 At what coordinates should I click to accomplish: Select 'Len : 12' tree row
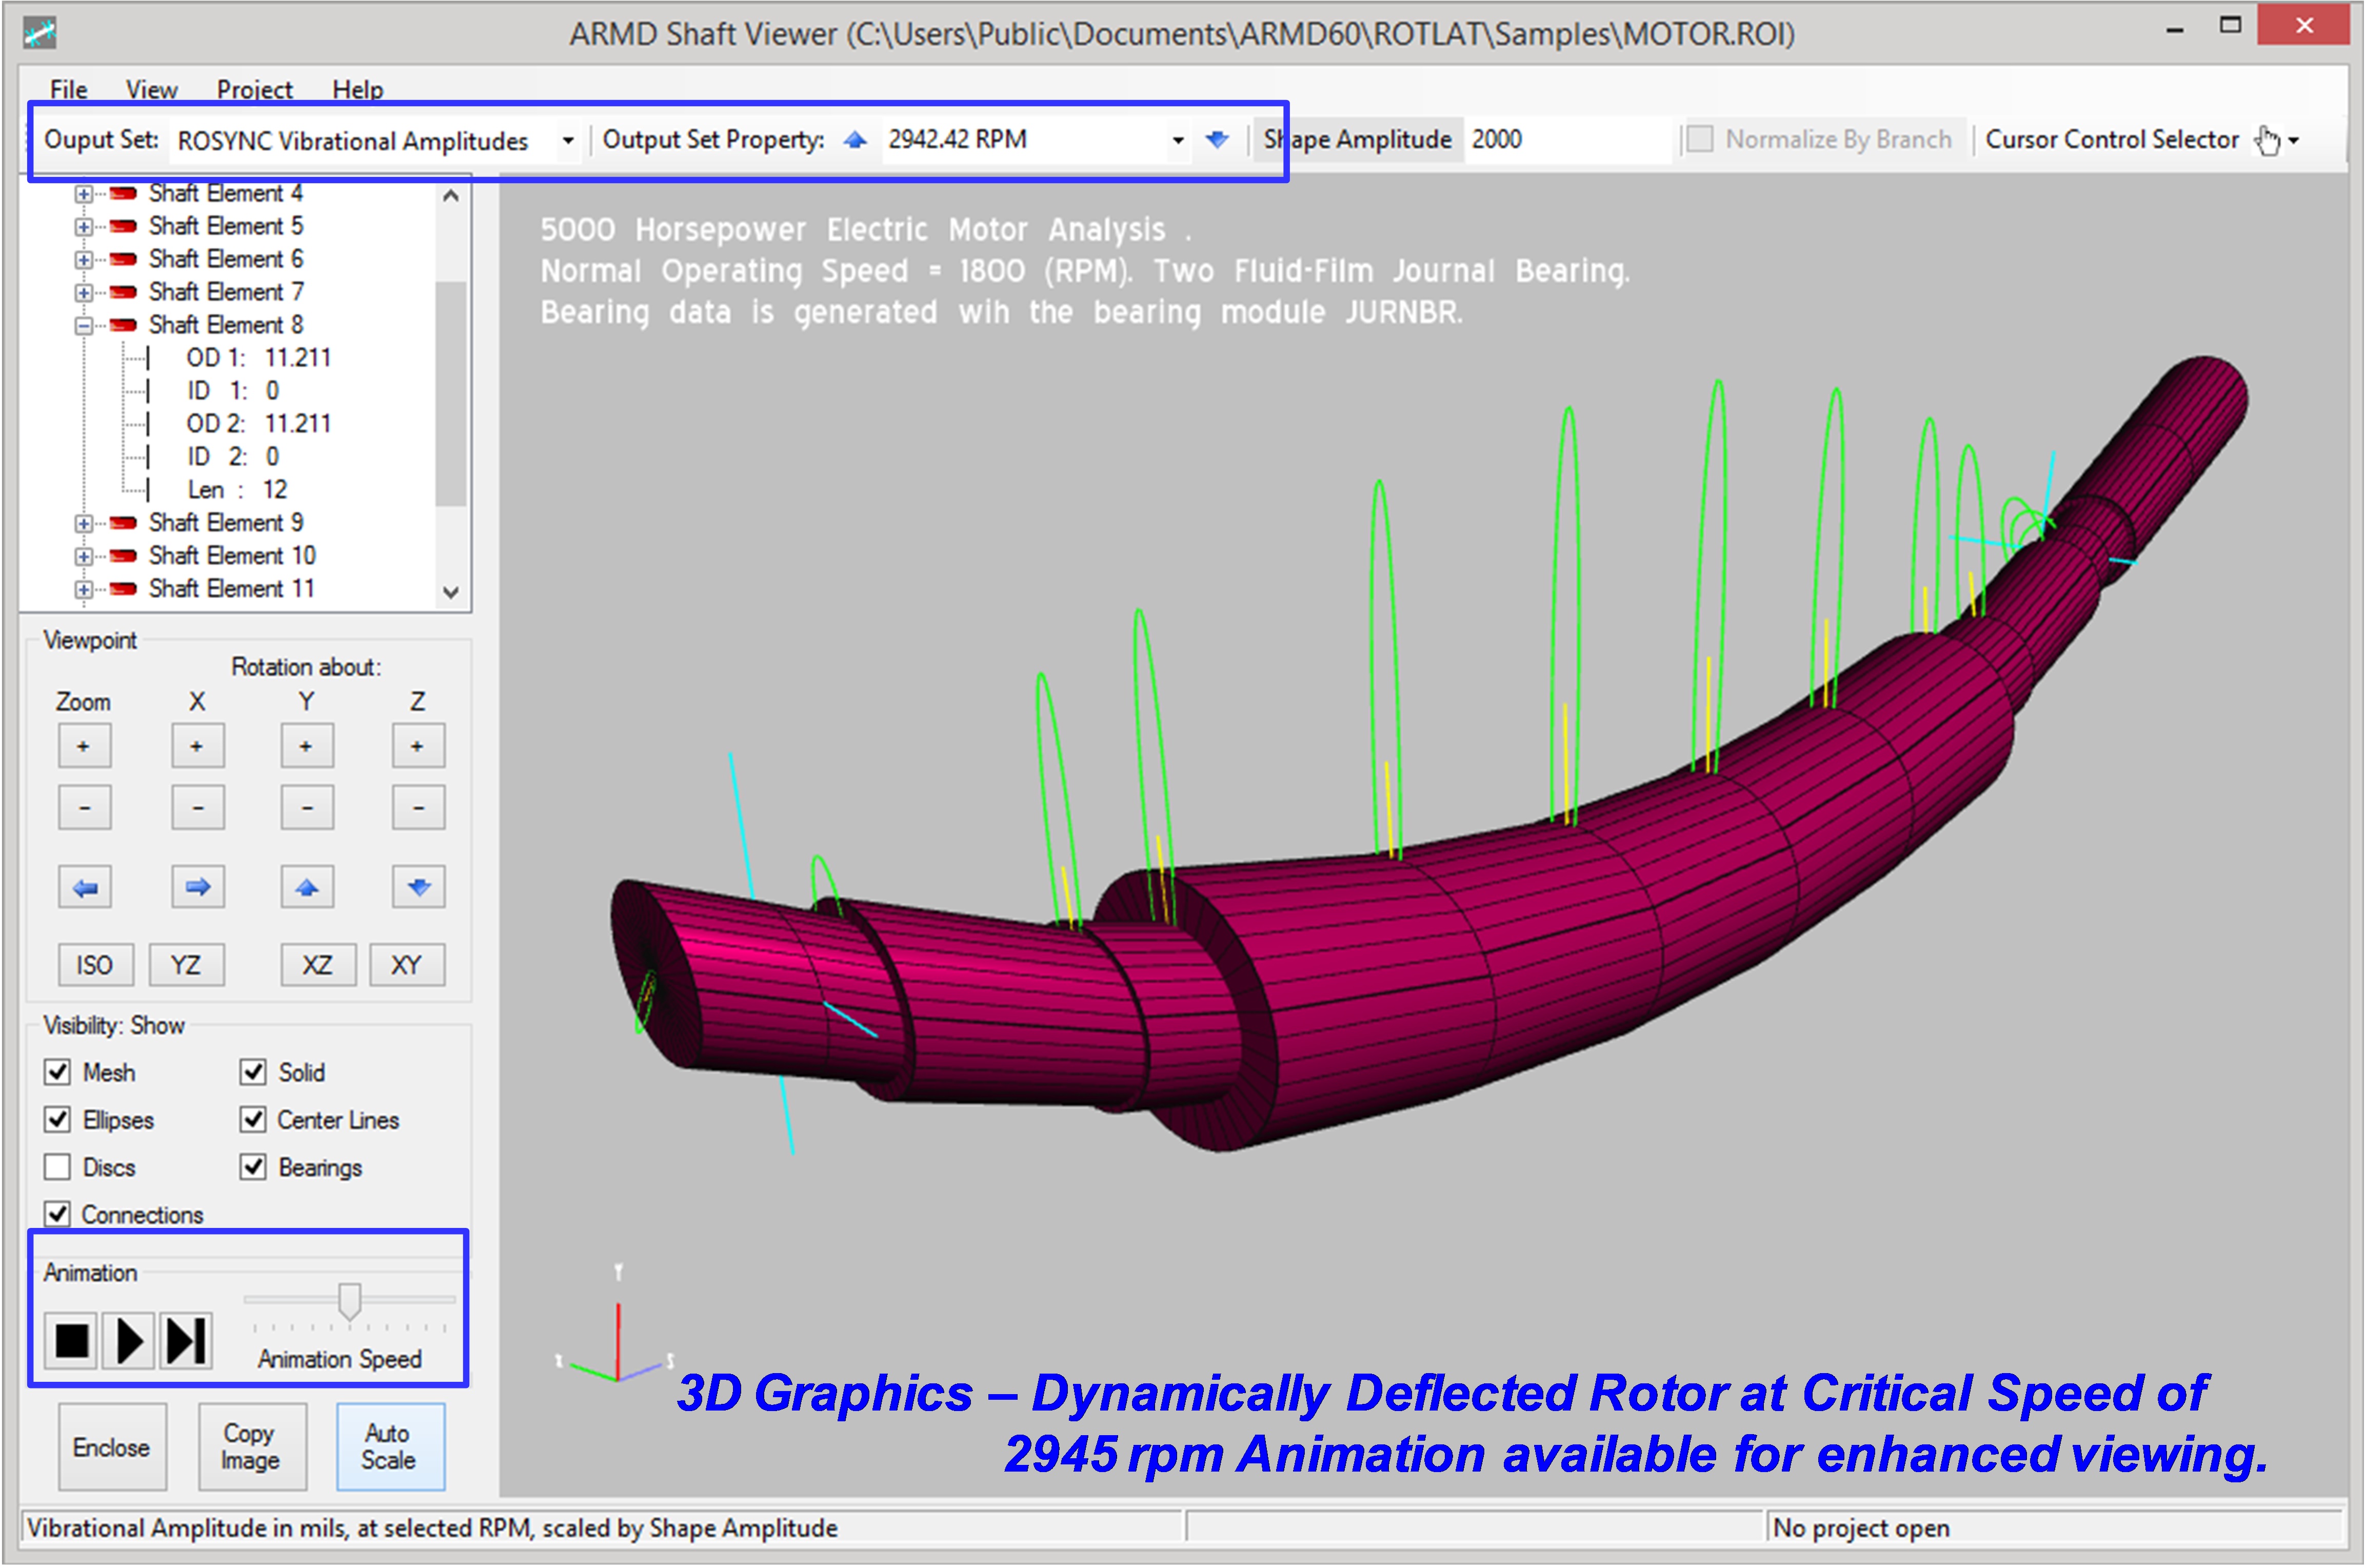click(x=237, y=490)
